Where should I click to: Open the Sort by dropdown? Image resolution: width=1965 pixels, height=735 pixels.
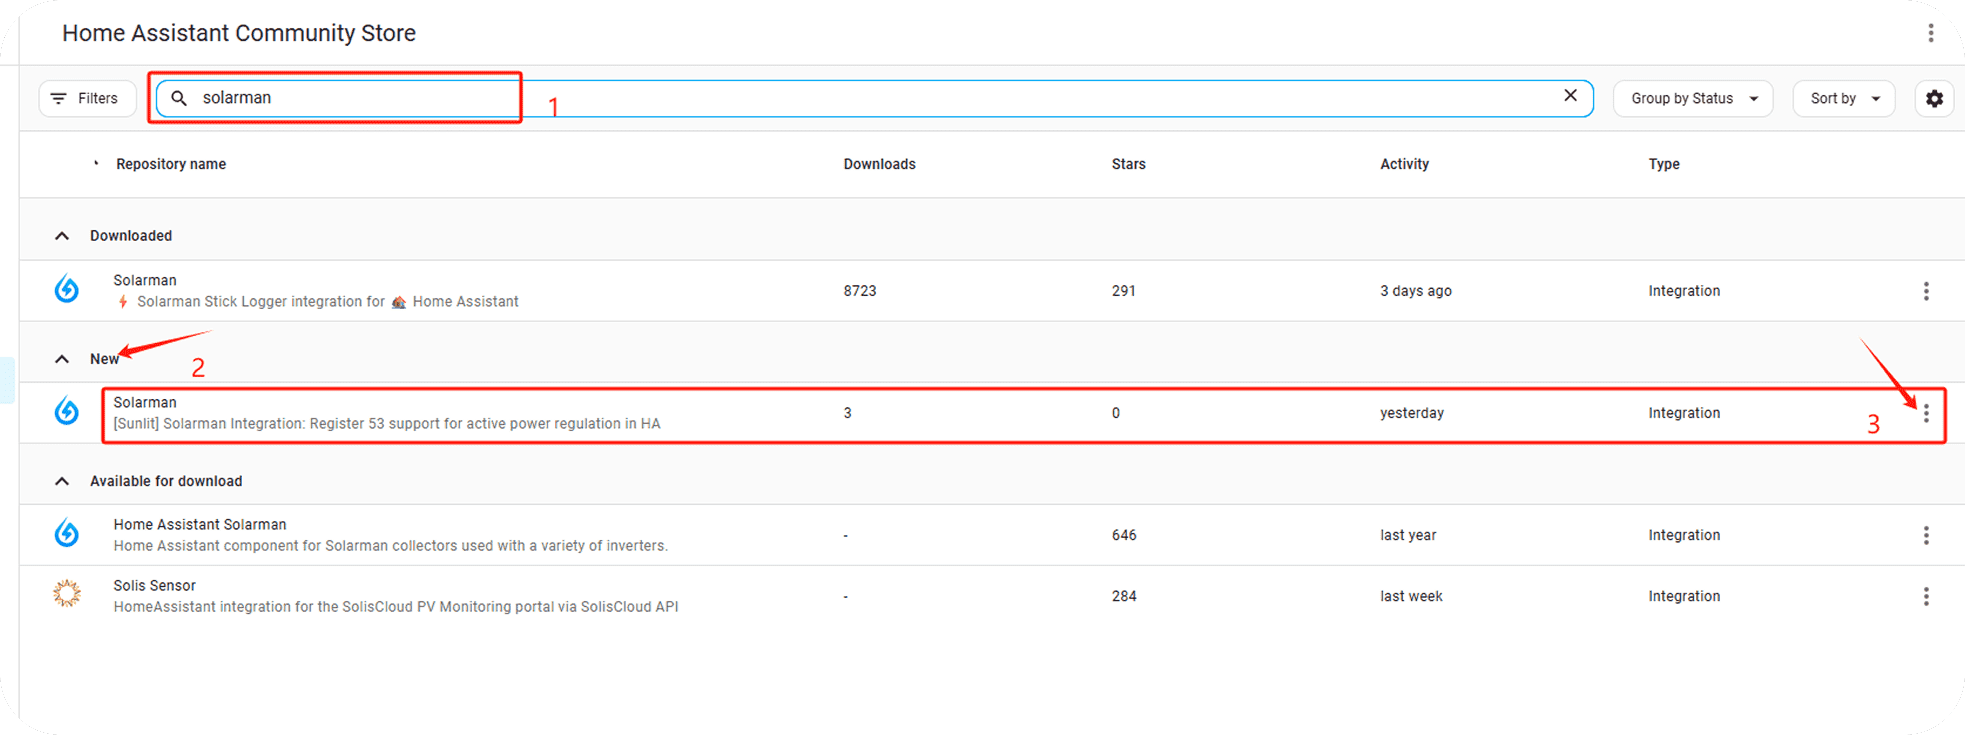pos(1843,98)
